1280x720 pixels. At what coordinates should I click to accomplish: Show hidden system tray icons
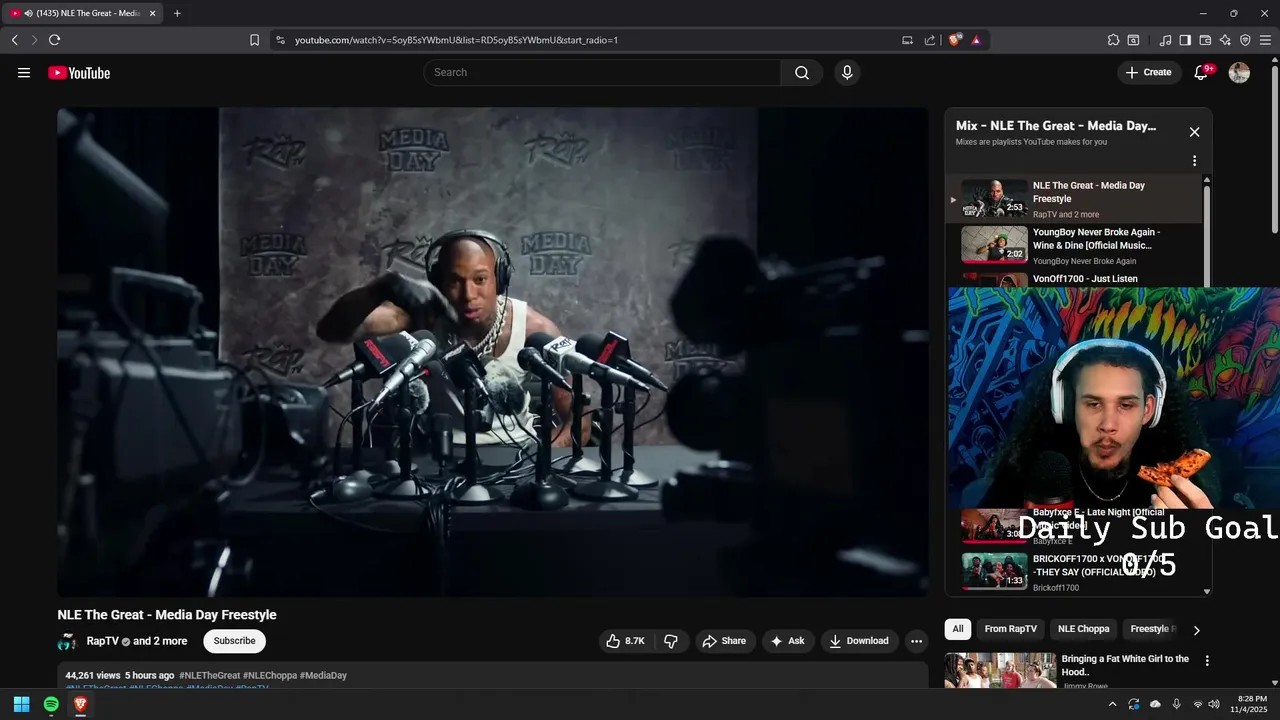[x=1112, y=704]
